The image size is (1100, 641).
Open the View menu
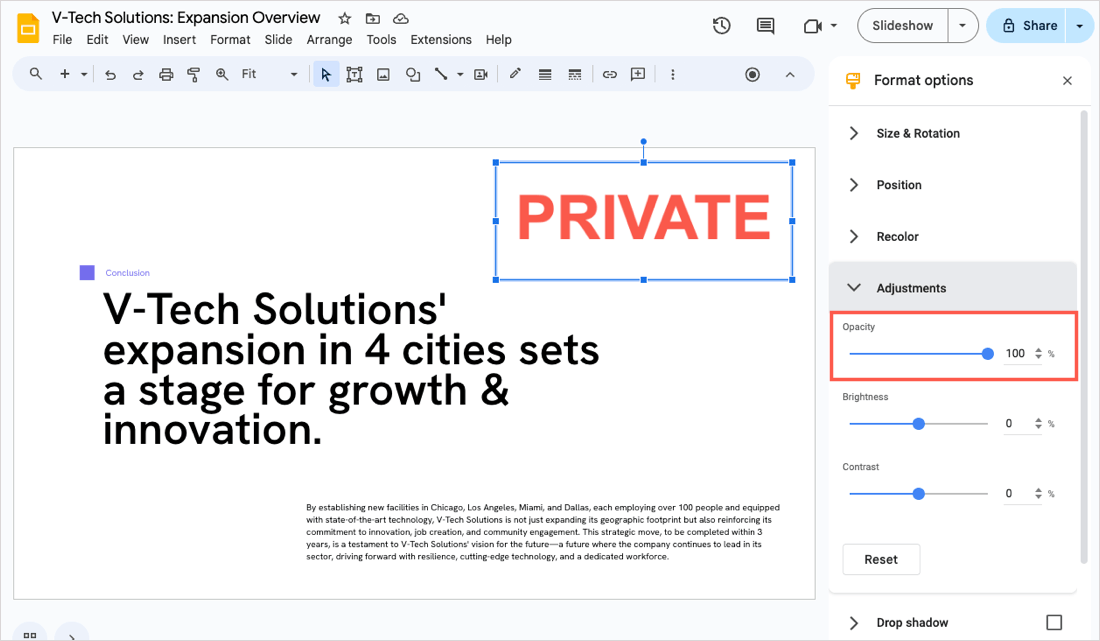click(x=135, y=40)
